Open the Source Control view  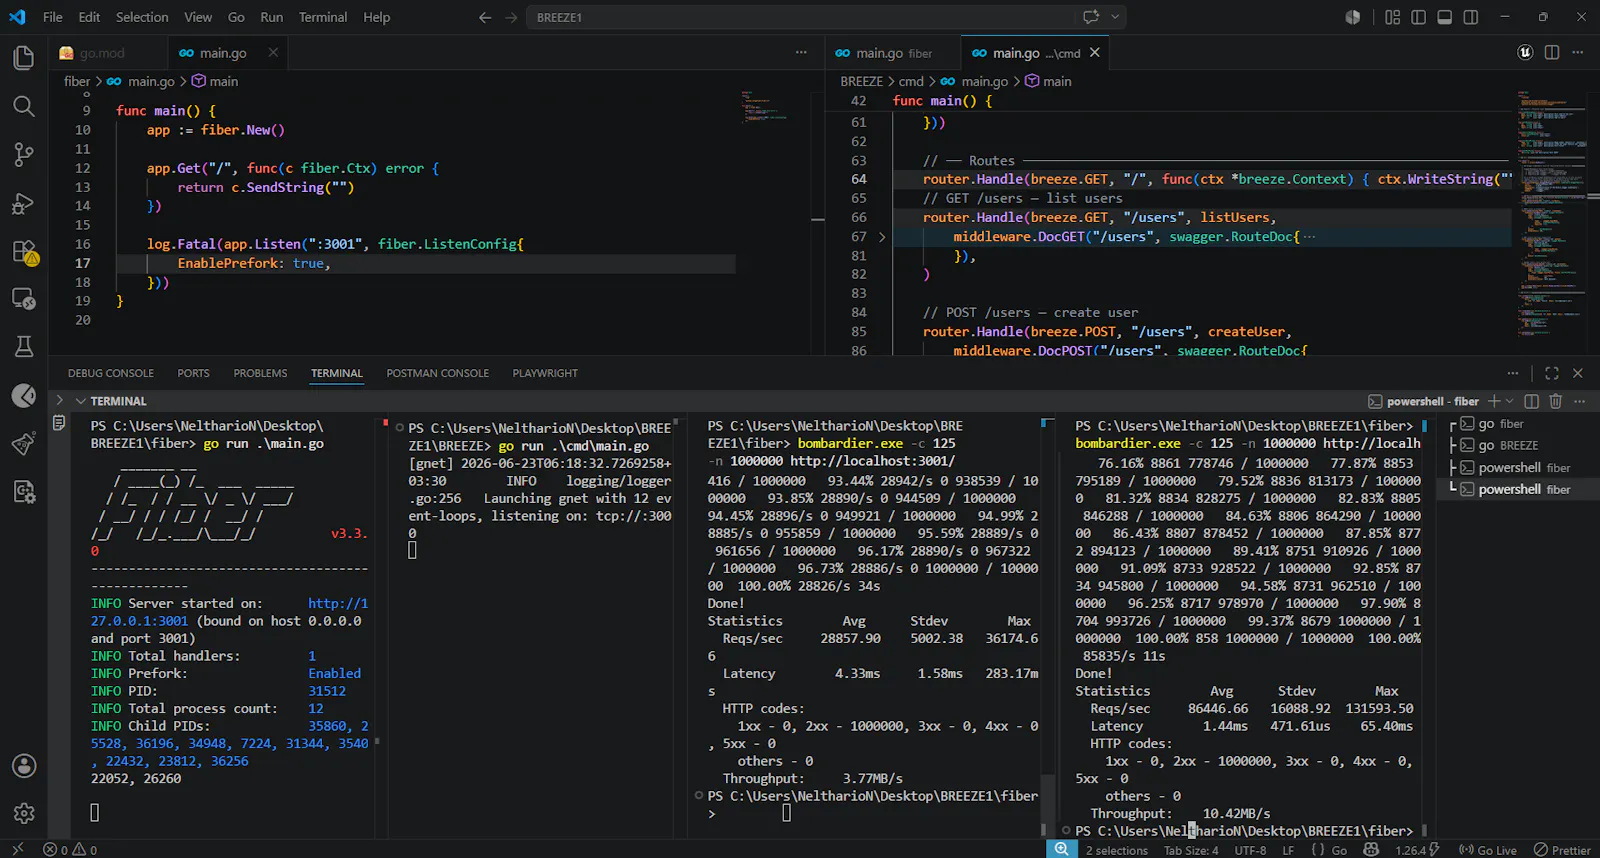tap(24, 154)
